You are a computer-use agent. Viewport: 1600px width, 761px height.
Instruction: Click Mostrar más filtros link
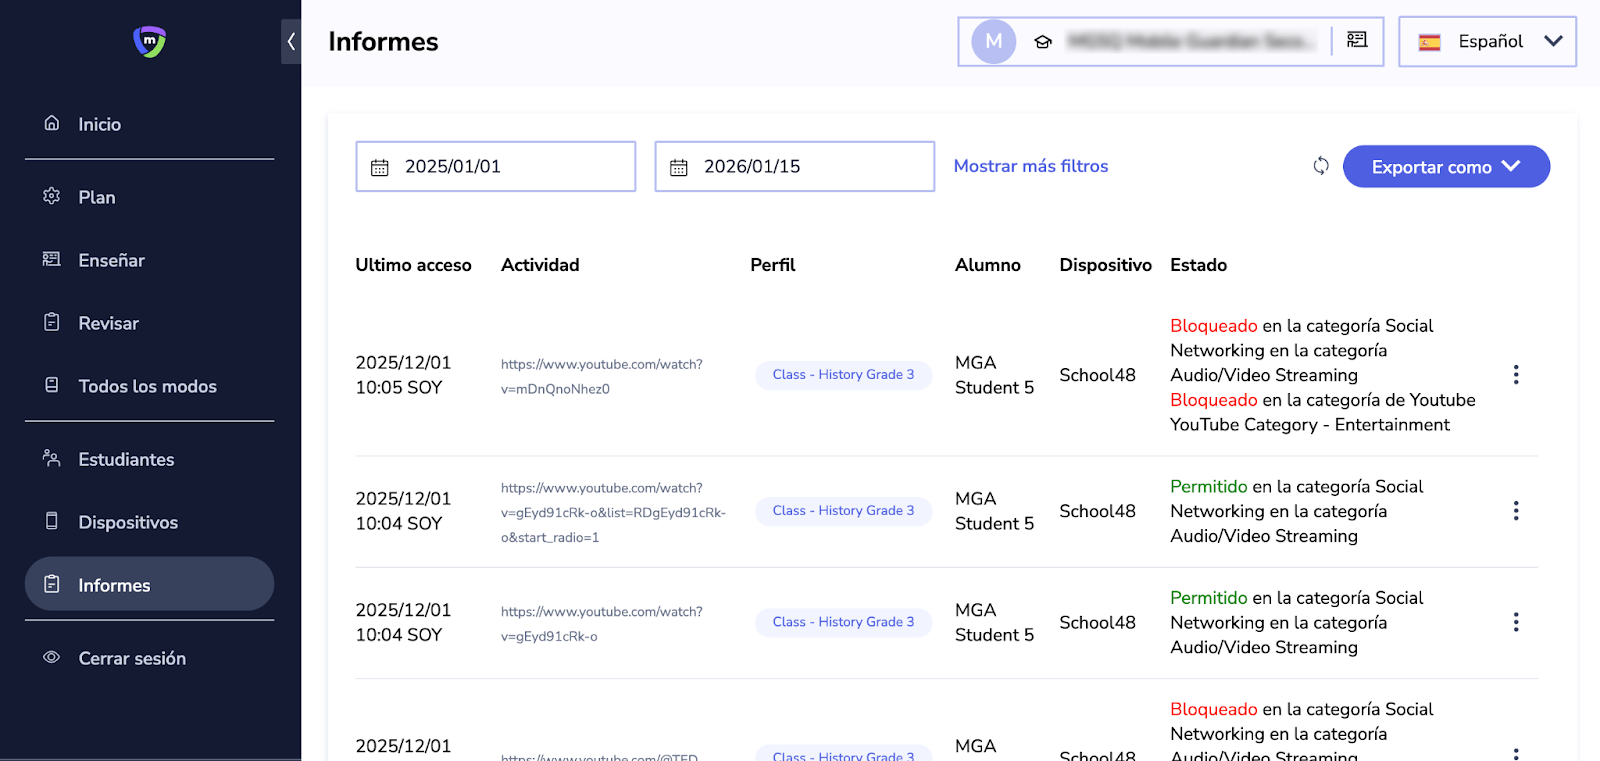(1030, 166)
